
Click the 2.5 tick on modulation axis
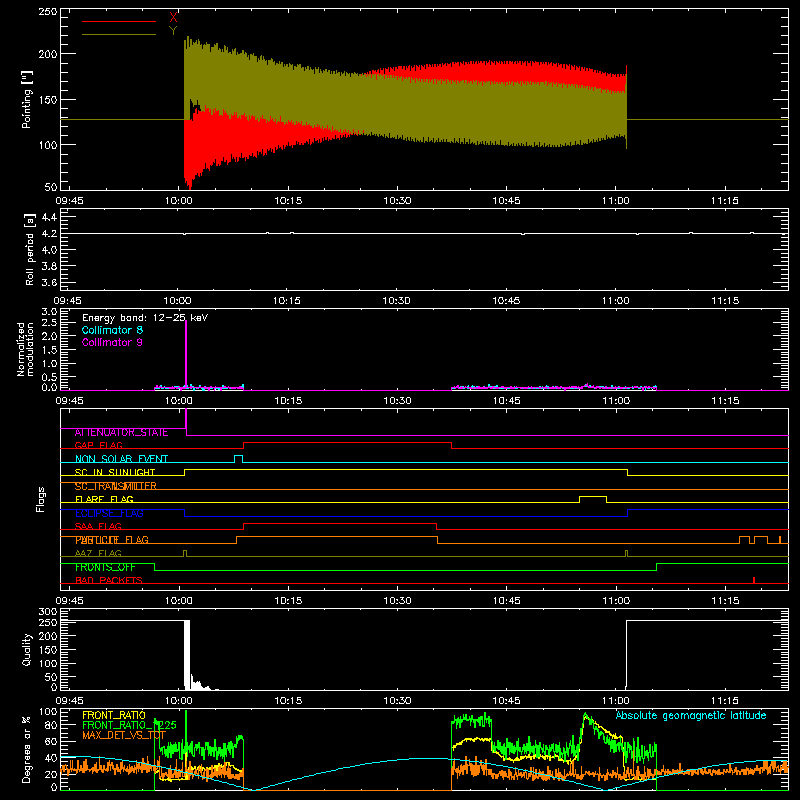click(x=49, y=323)
